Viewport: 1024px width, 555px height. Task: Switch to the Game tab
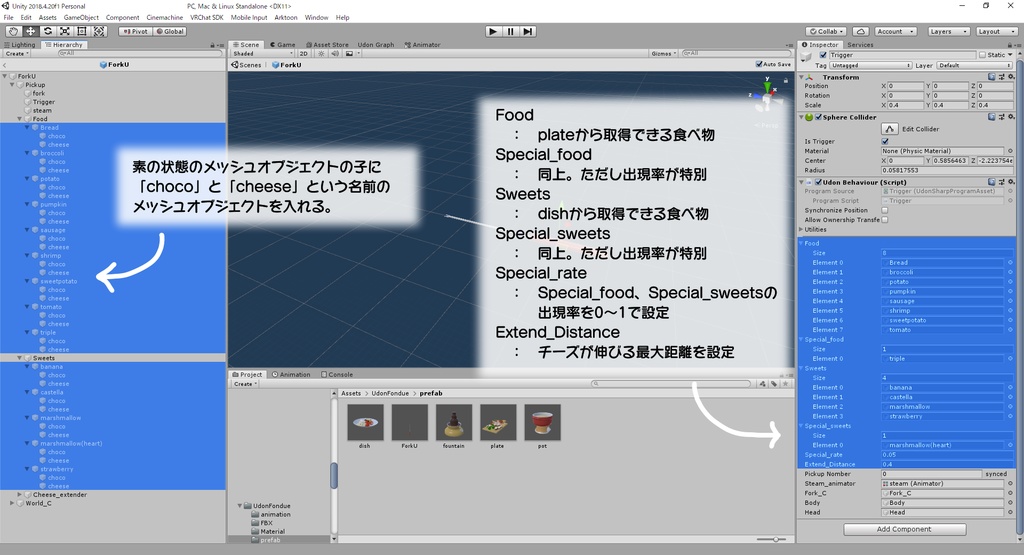[283, 44]
